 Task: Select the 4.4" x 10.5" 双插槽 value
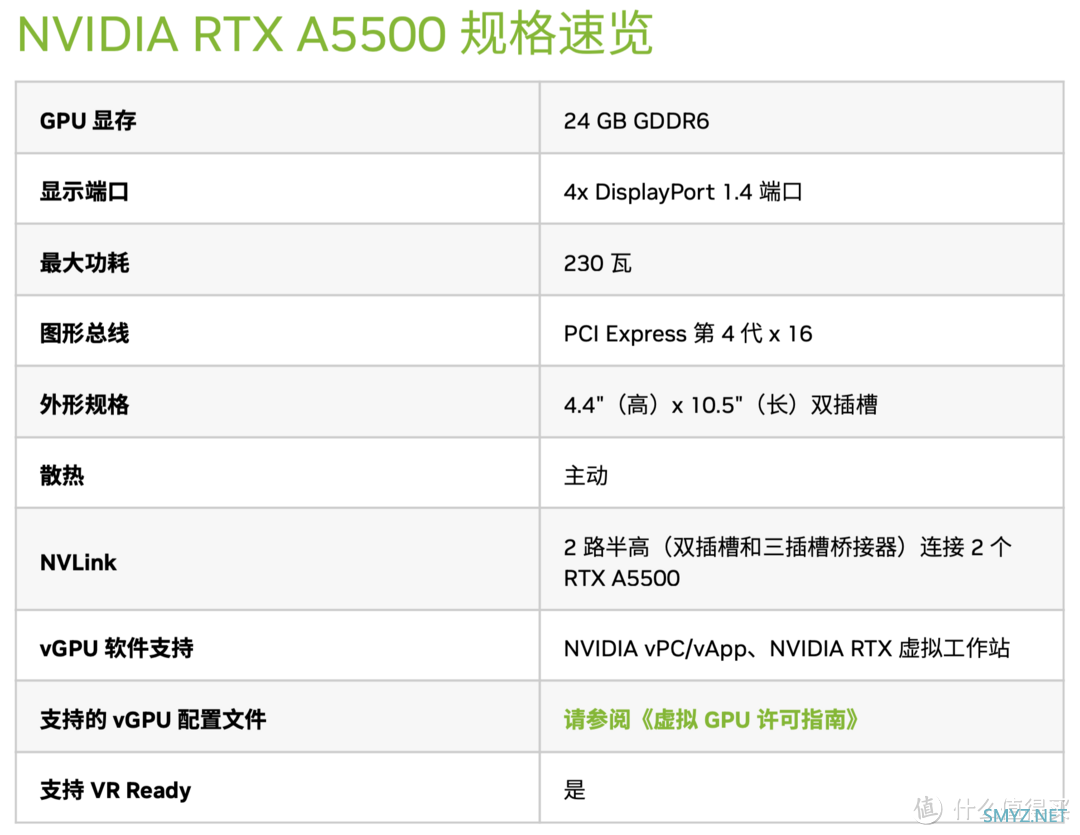tap(720, 404)
